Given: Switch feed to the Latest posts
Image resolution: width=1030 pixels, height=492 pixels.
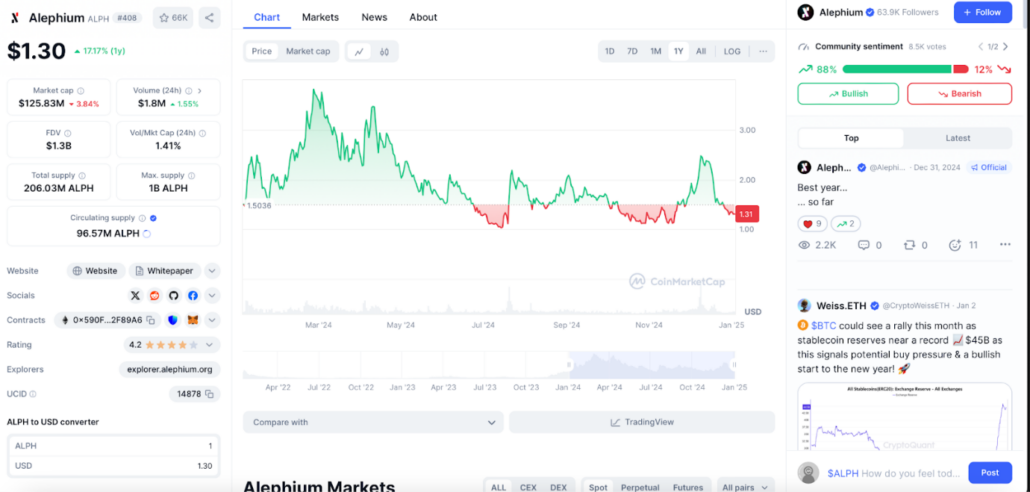Looking at the screenshot, I should pyautogui.click(x=957, y=138).
